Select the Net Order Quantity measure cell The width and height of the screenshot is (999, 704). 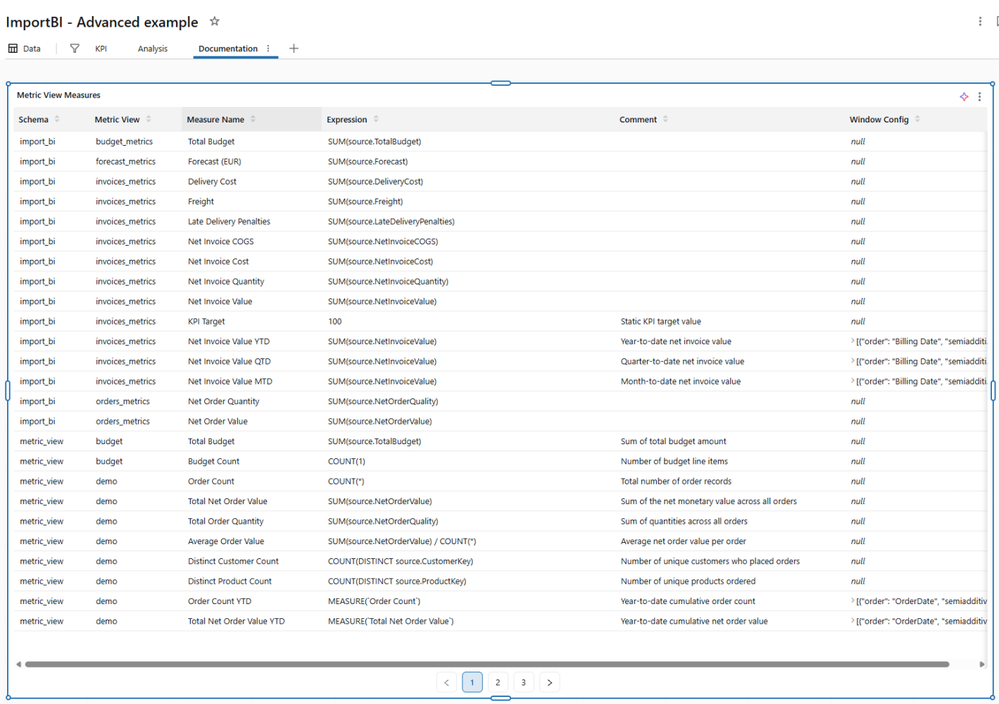(x=224, y=401)
